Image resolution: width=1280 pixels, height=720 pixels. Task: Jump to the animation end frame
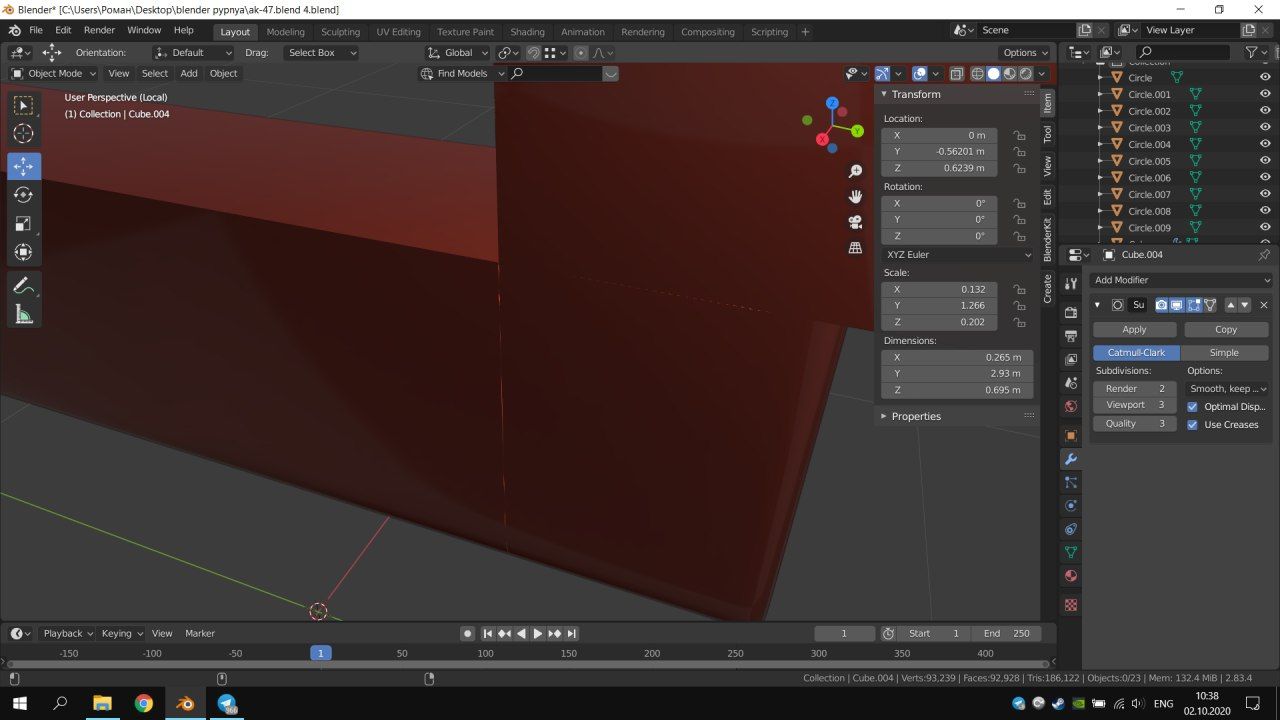point(571,634)
